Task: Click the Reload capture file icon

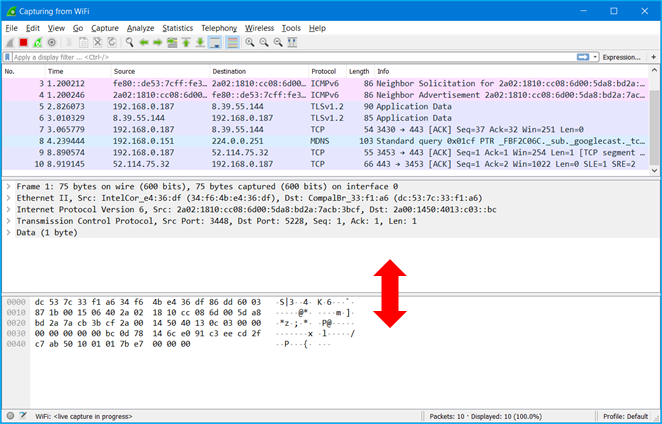Action: click(111, 42)
